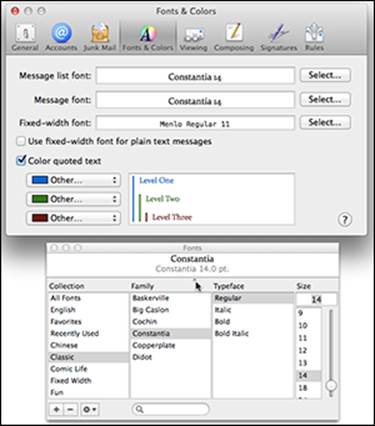Uncheck Color quoted text checkbox
Viewport: 375px width, 426px height.
[x=21, y=161]
